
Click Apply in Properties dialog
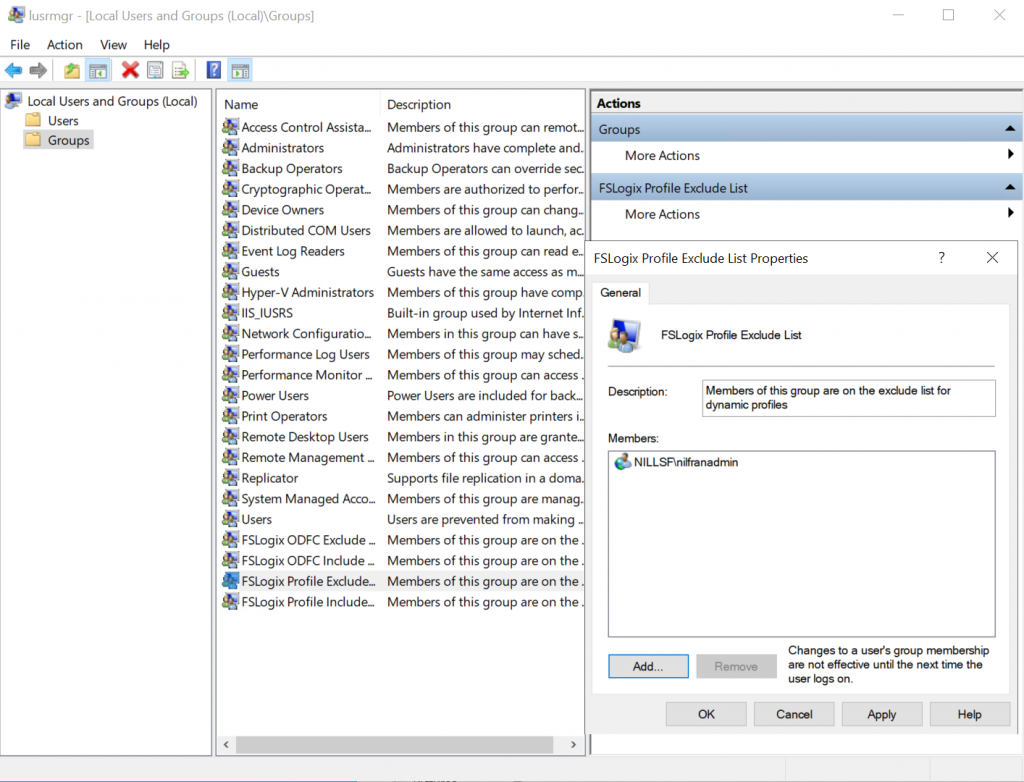[x=882, y=714]
